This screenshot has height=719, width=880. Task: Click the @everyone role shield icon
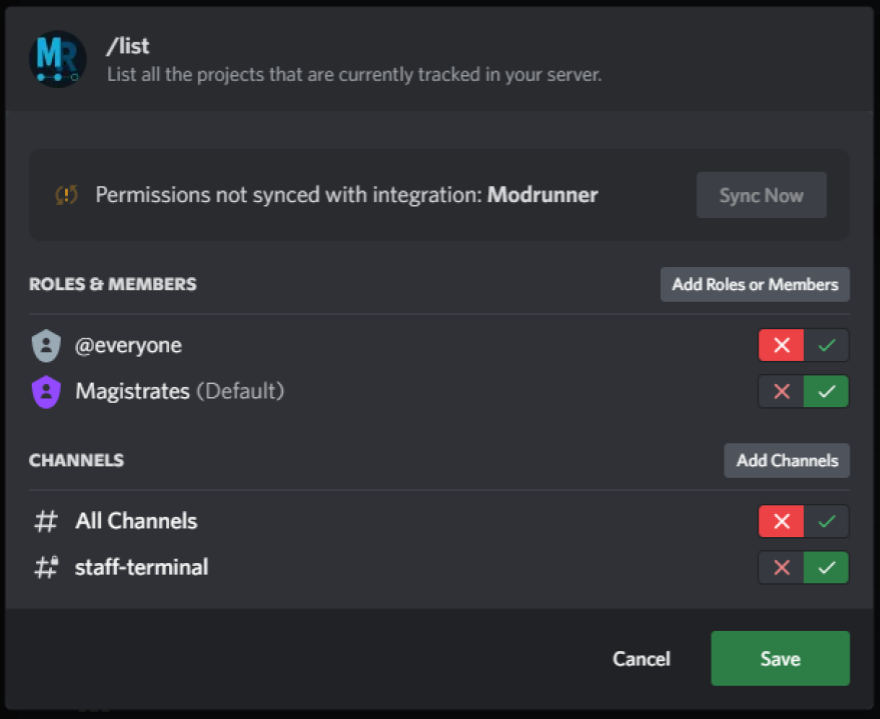[46, 346]
